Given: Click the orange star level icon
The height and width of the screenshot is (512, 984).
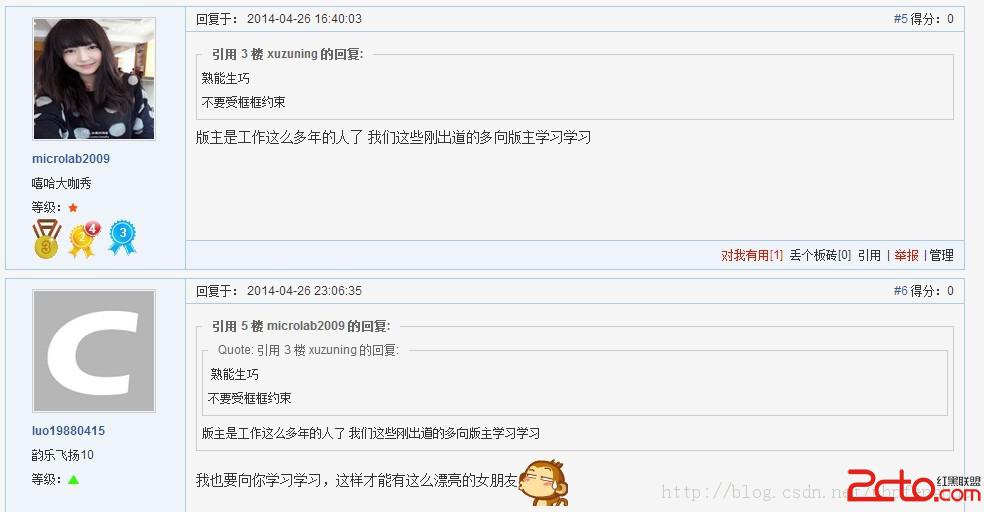Looking at the screenshot, I should tap(73, 208).
